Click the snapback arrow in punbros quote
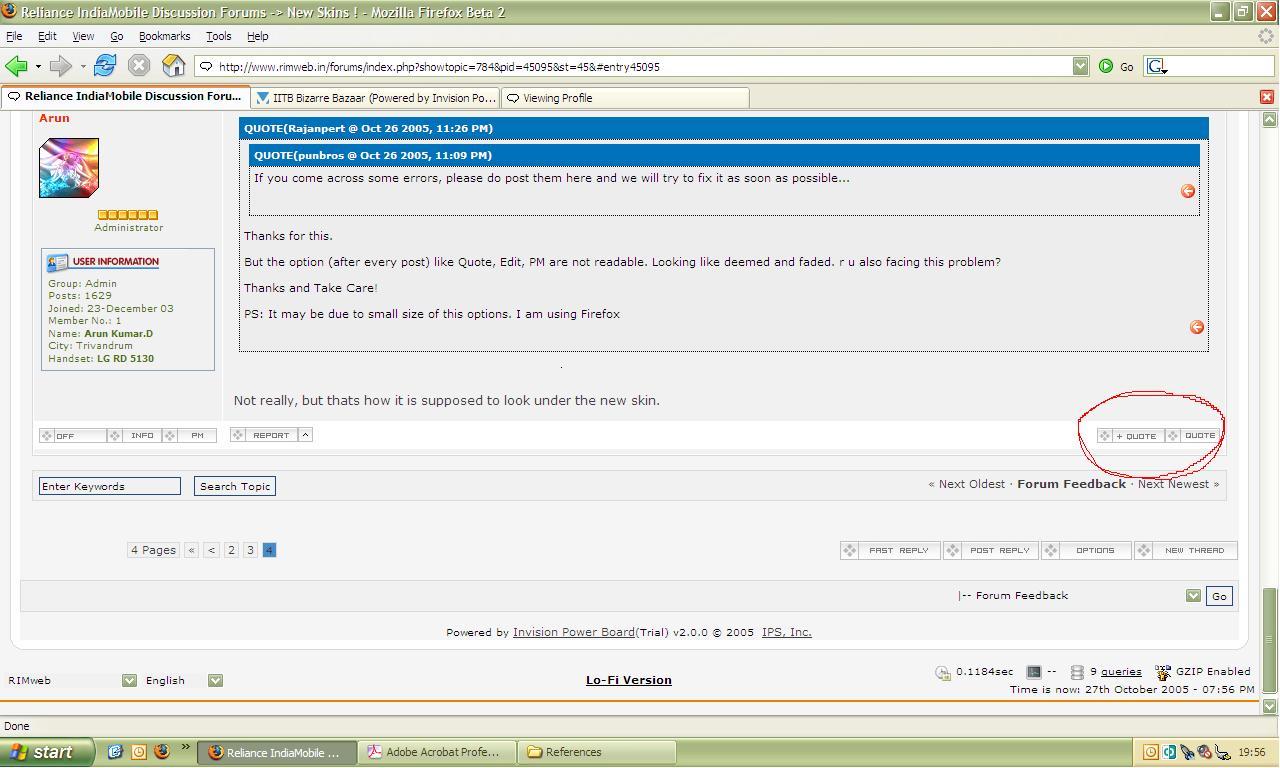 (x=1188, y=191)
